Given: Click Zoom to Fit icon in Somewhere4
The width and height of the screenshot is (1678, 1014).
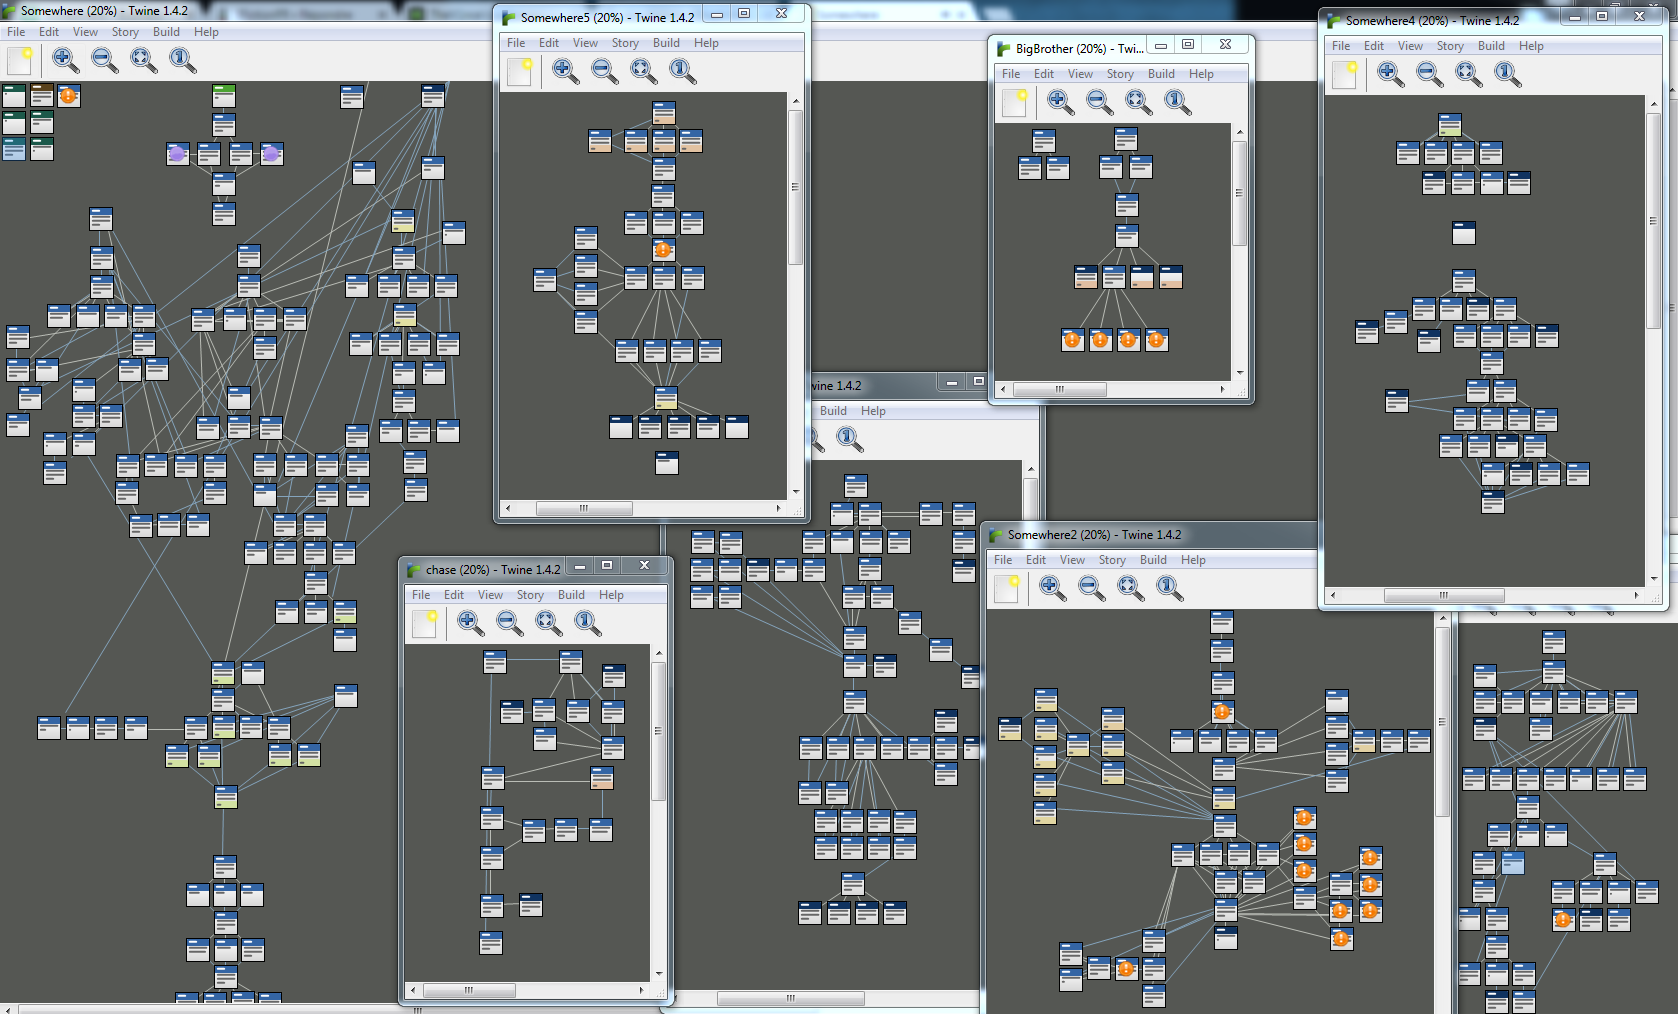Looking at the screenshot, I should coord(1468,74).
